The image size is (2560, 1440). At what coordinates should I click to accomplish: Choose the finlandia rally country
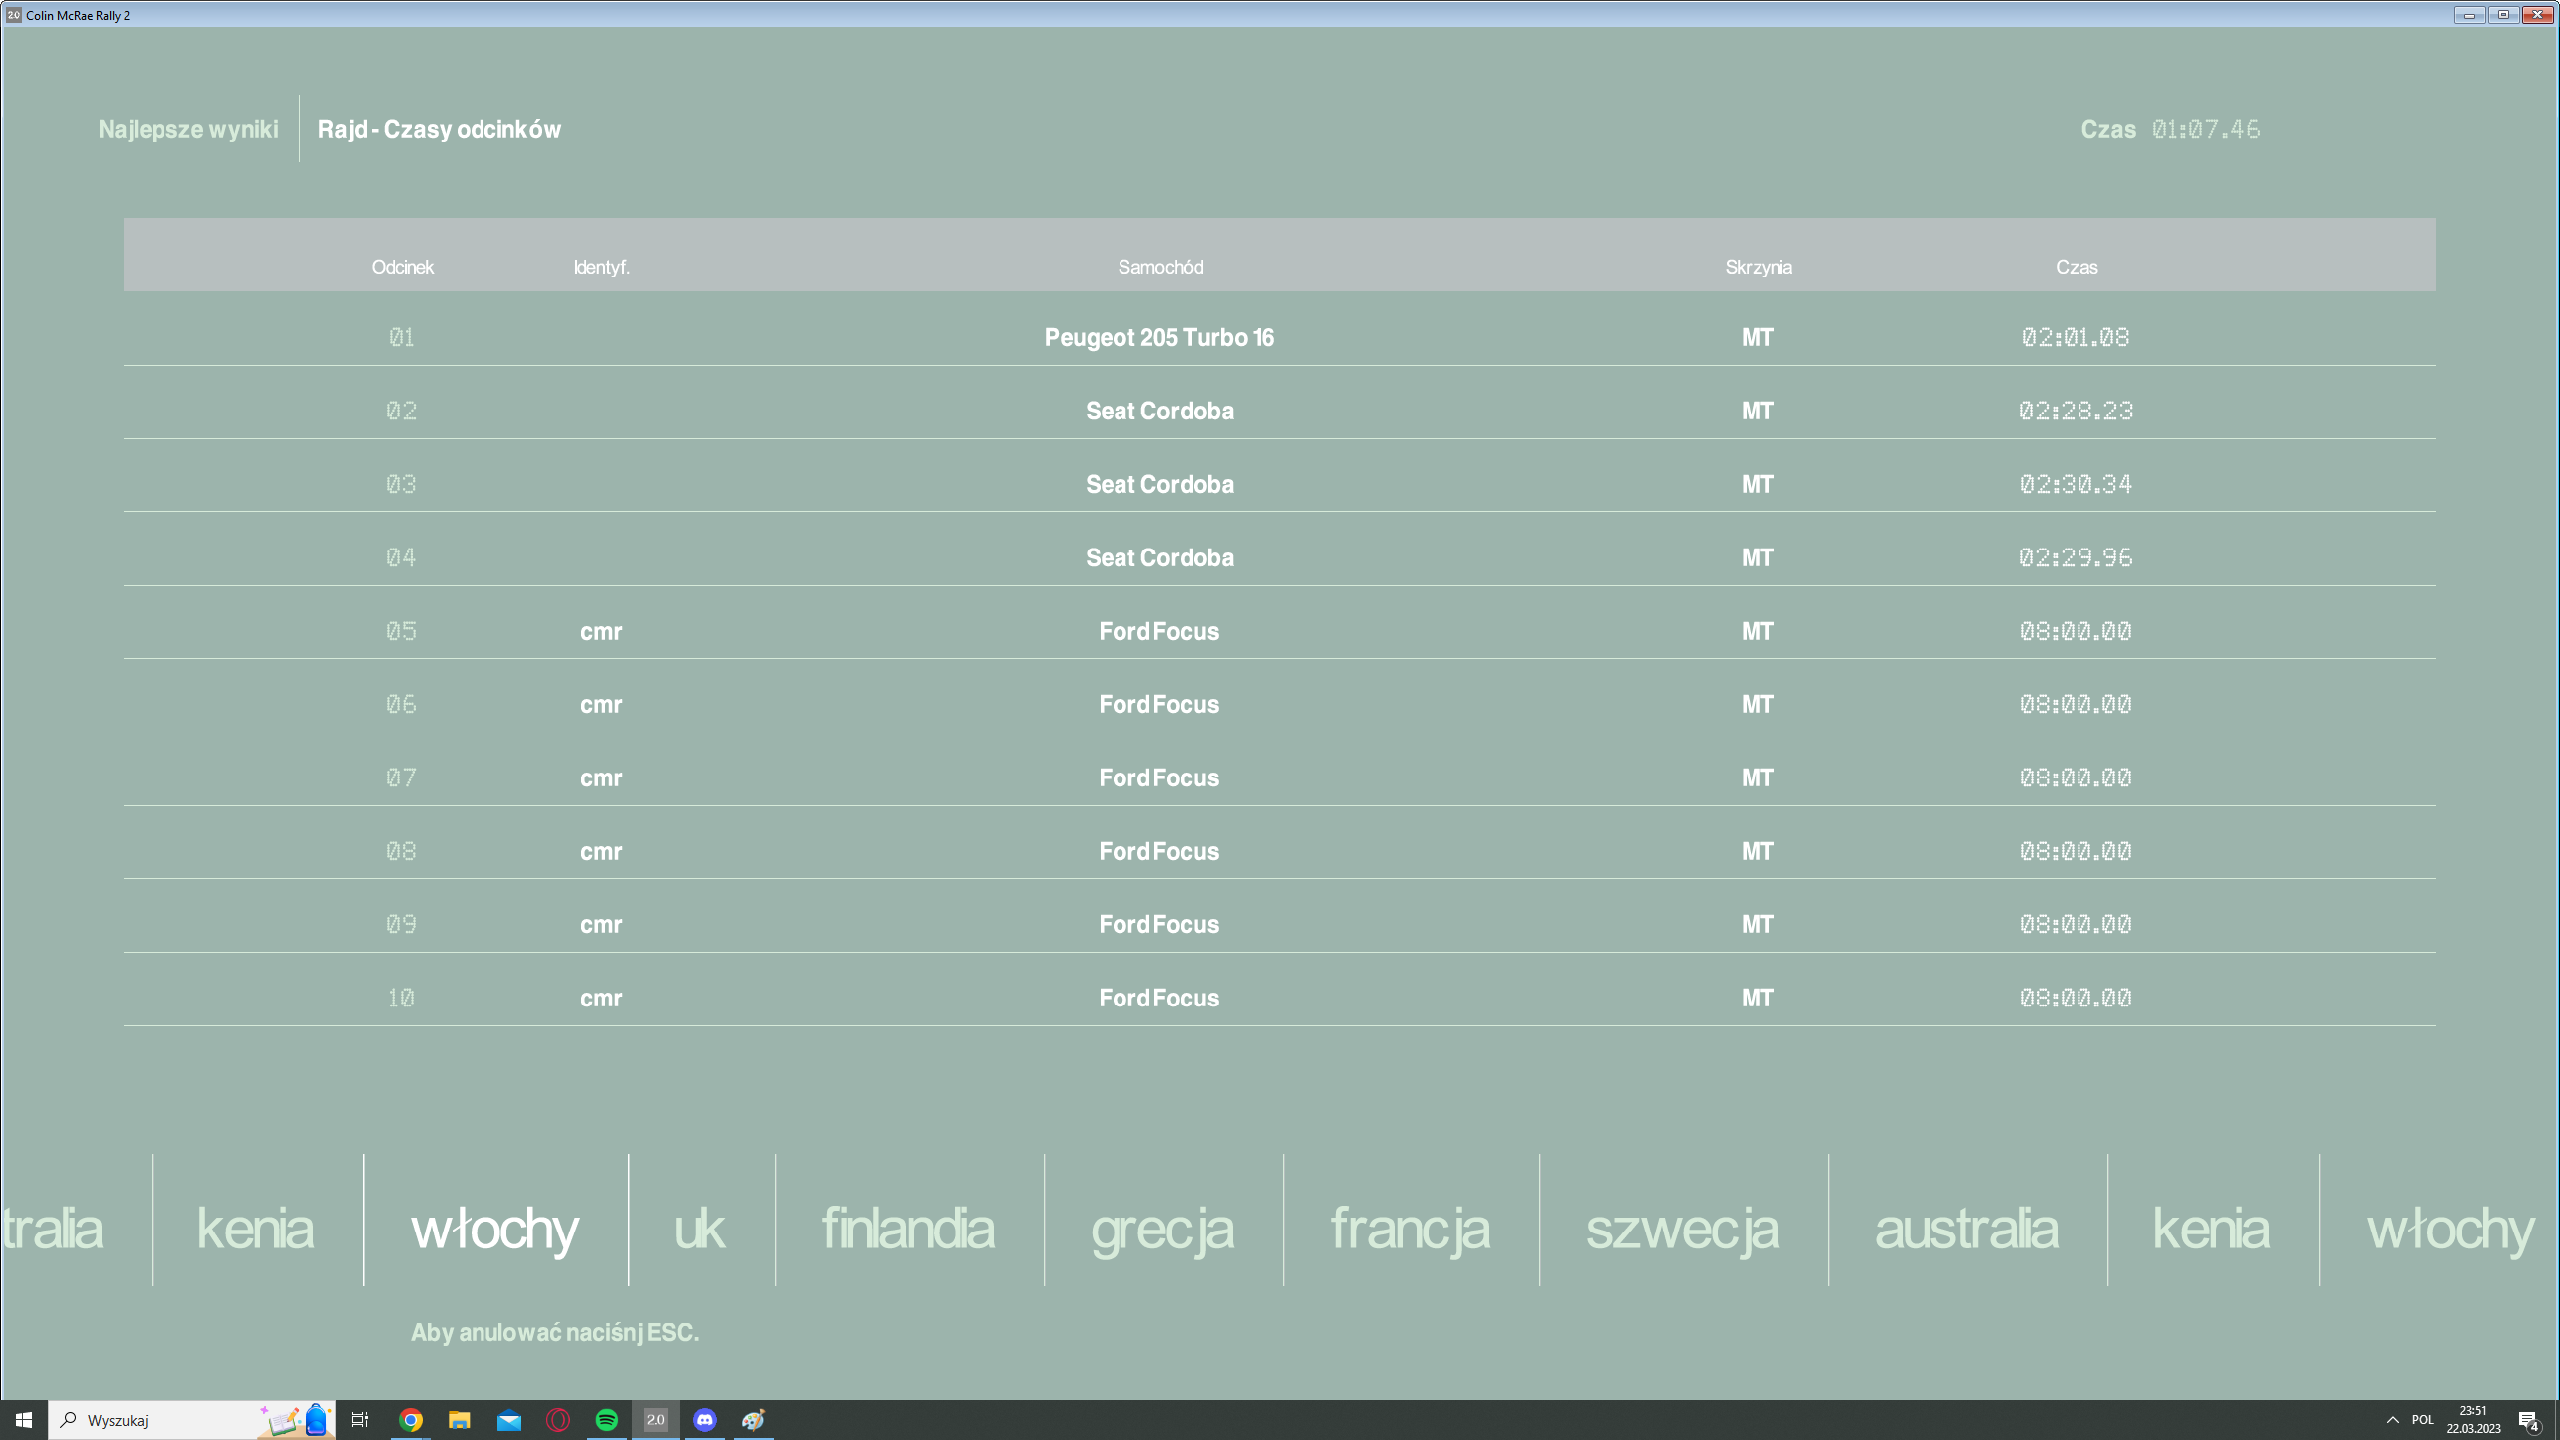pos(908,1228)
